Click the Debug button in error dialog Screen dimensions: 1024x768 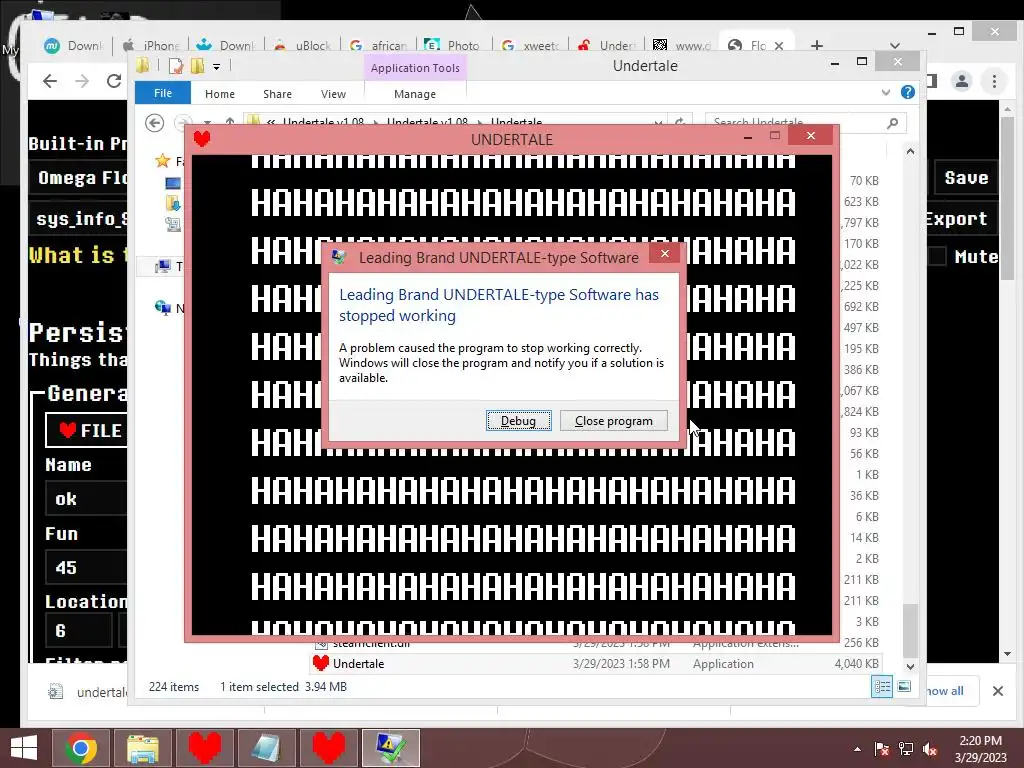[518, 421]
